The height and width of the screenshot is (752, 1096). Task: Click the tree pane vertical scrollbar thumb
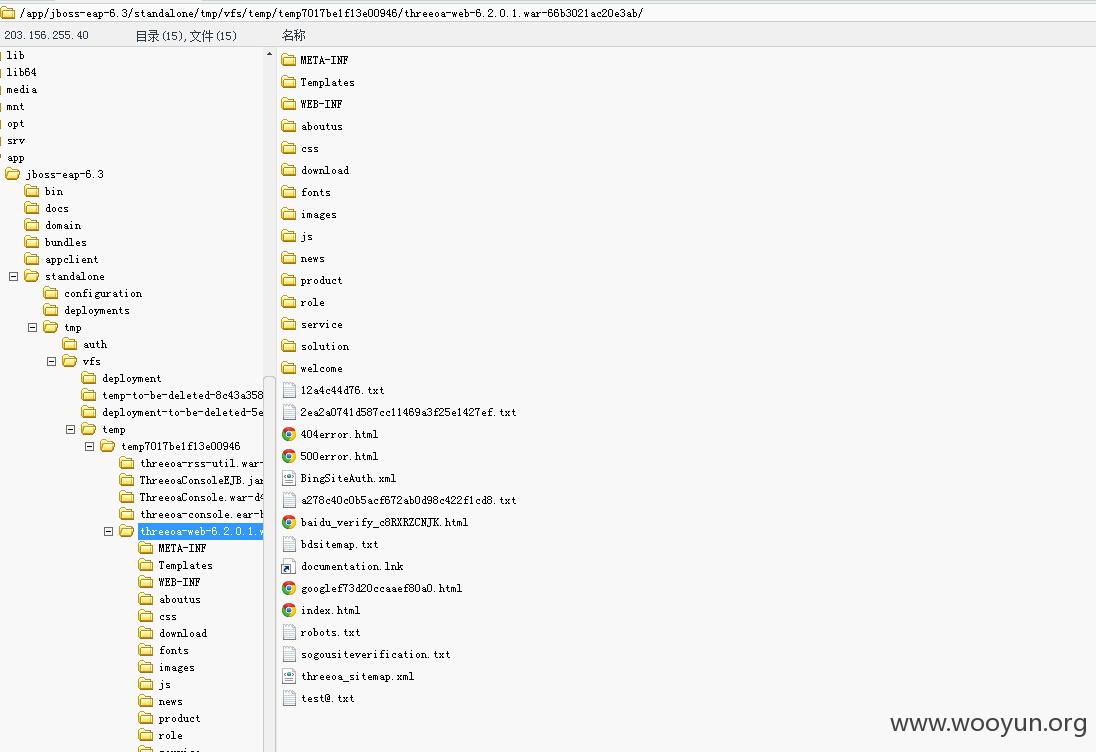click(269, 564)
